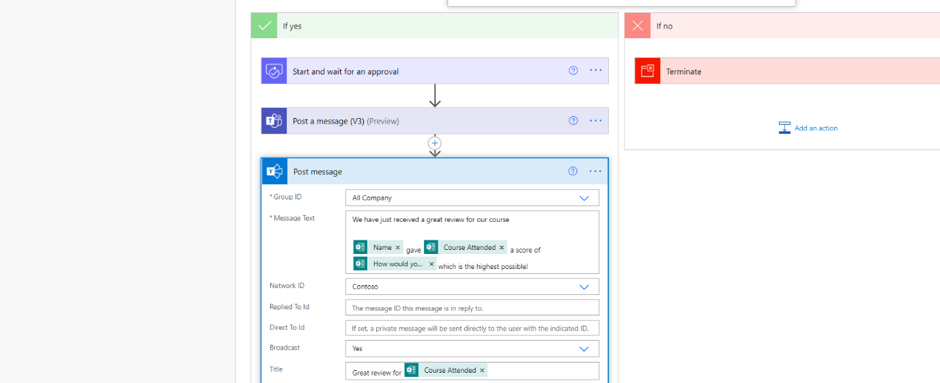Screen dimensions: 940x383
Task: Click the 'Group ID' field label
Action: (x=287, y=197)
